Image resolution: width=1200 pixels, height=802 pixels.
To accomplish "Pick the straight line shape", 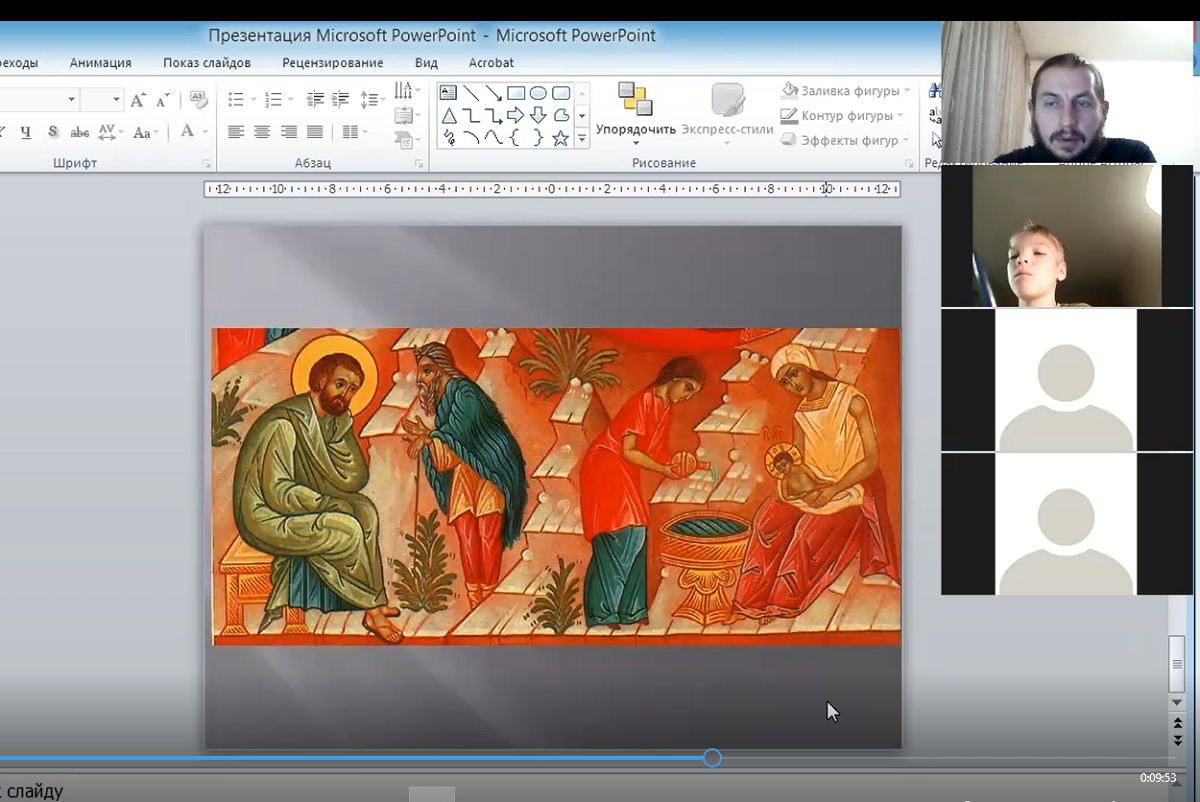I will 471,93.
